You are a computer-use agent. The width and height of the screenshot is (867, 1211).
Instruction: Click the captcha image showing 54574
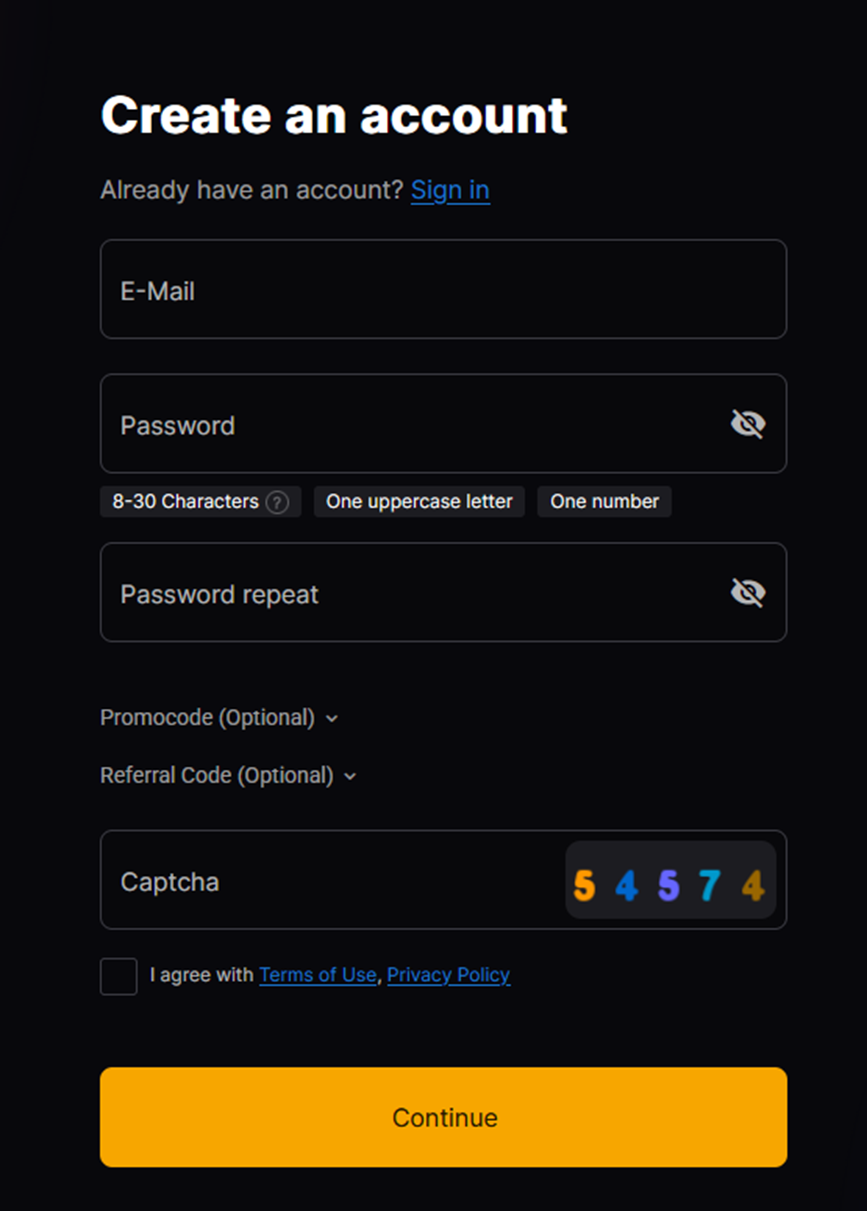(670, 881)
